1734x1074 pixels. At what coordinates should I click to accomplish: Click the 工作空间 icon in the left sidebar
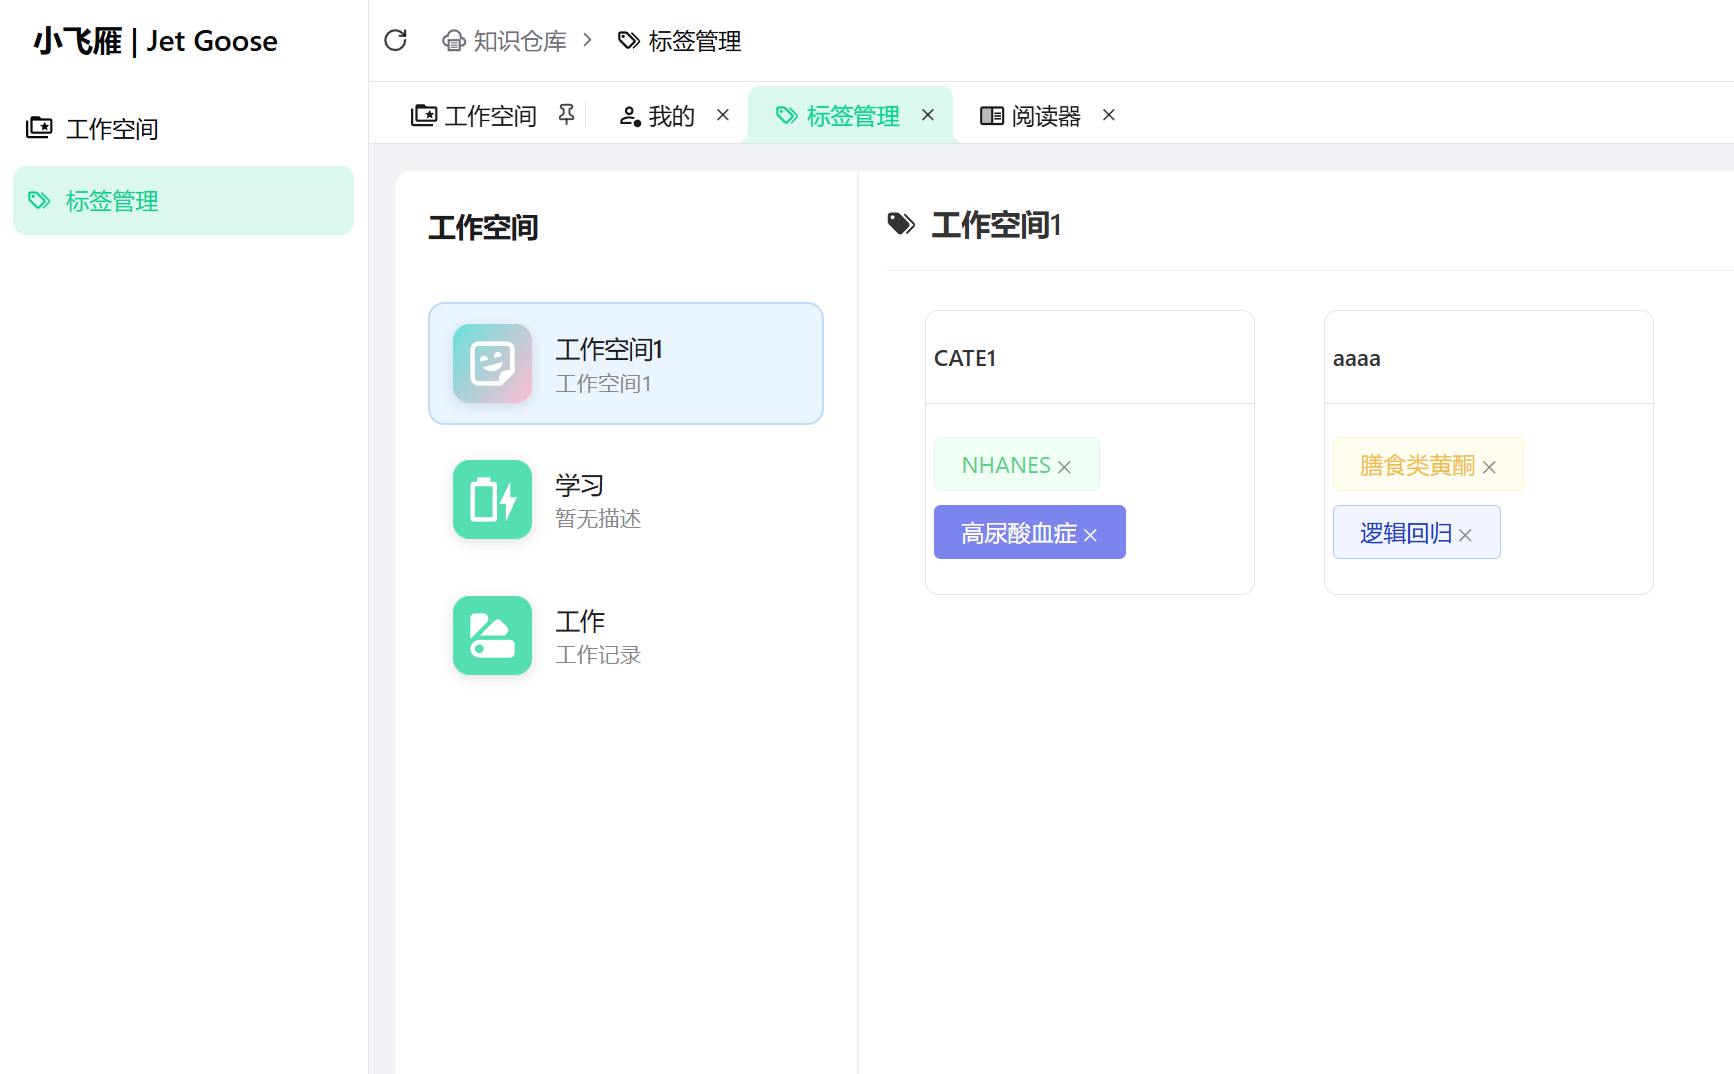click(x=40, y=128)
